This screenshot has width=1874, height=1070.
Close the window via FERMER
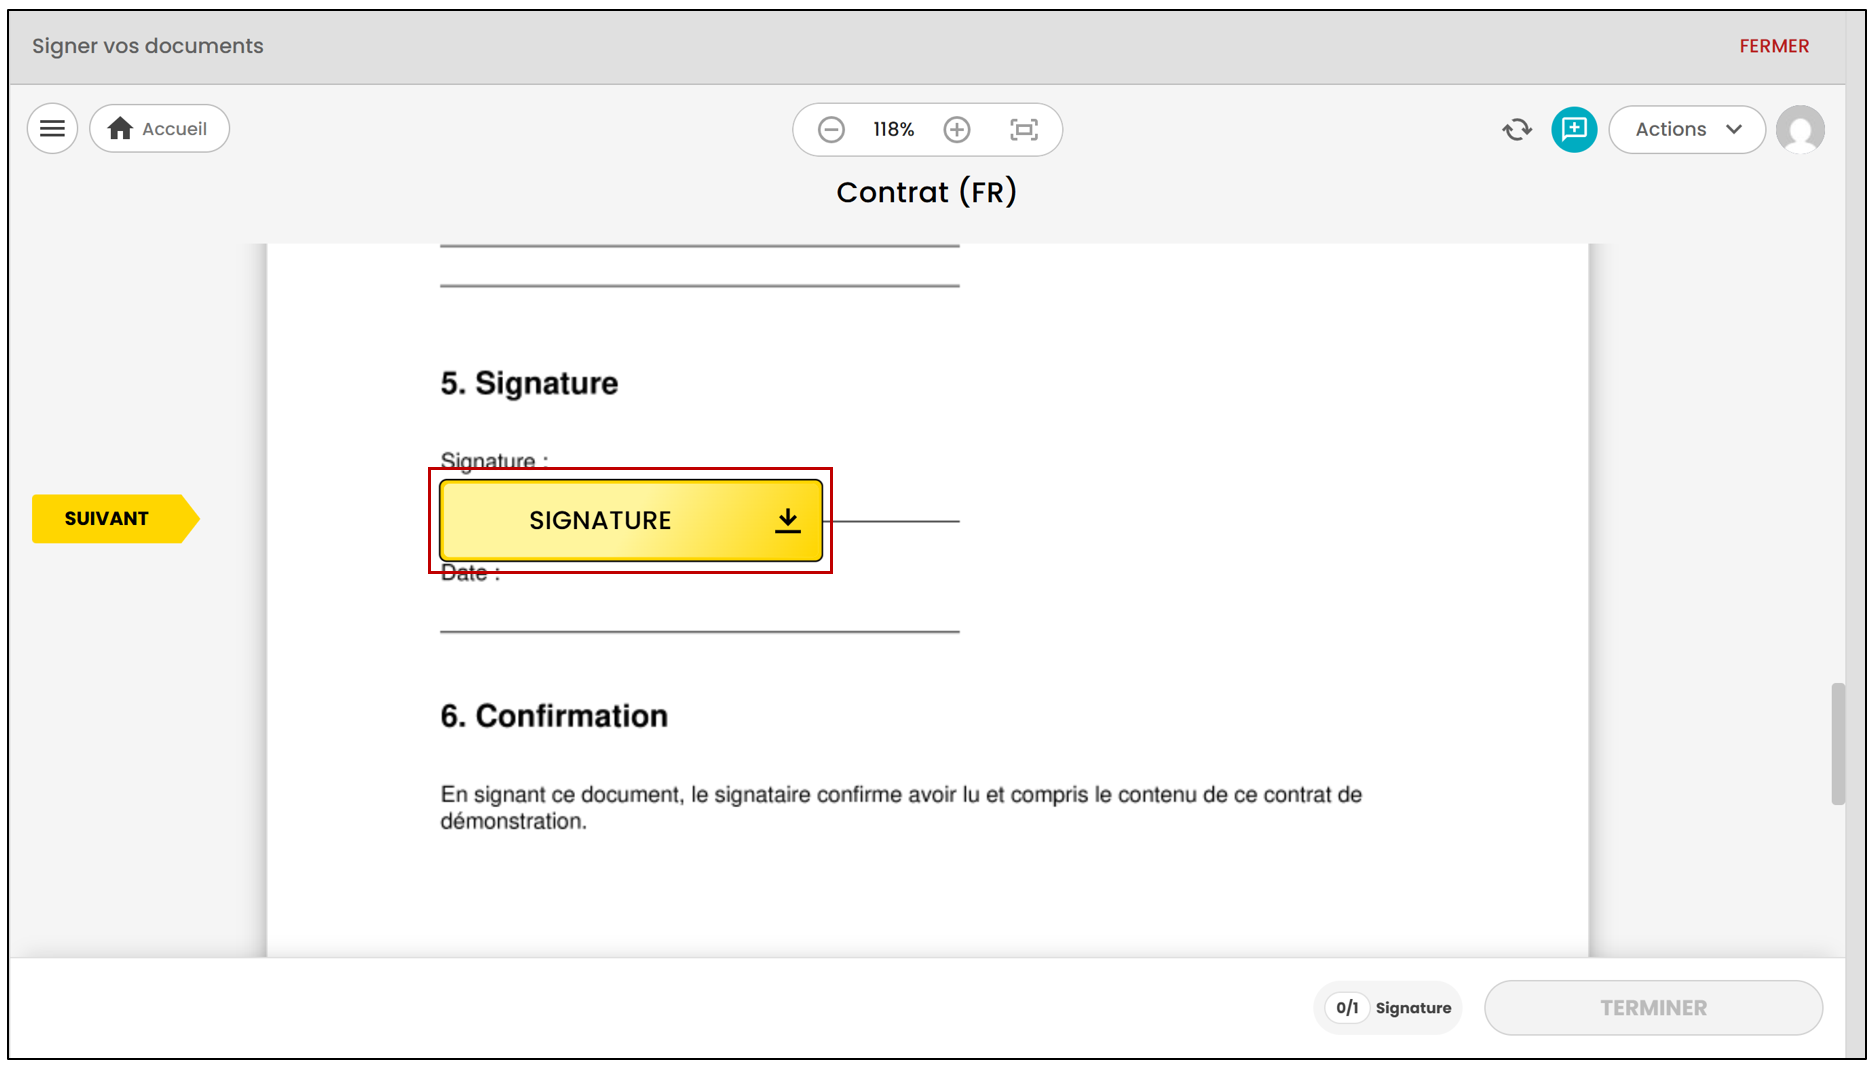(1774, 46)
